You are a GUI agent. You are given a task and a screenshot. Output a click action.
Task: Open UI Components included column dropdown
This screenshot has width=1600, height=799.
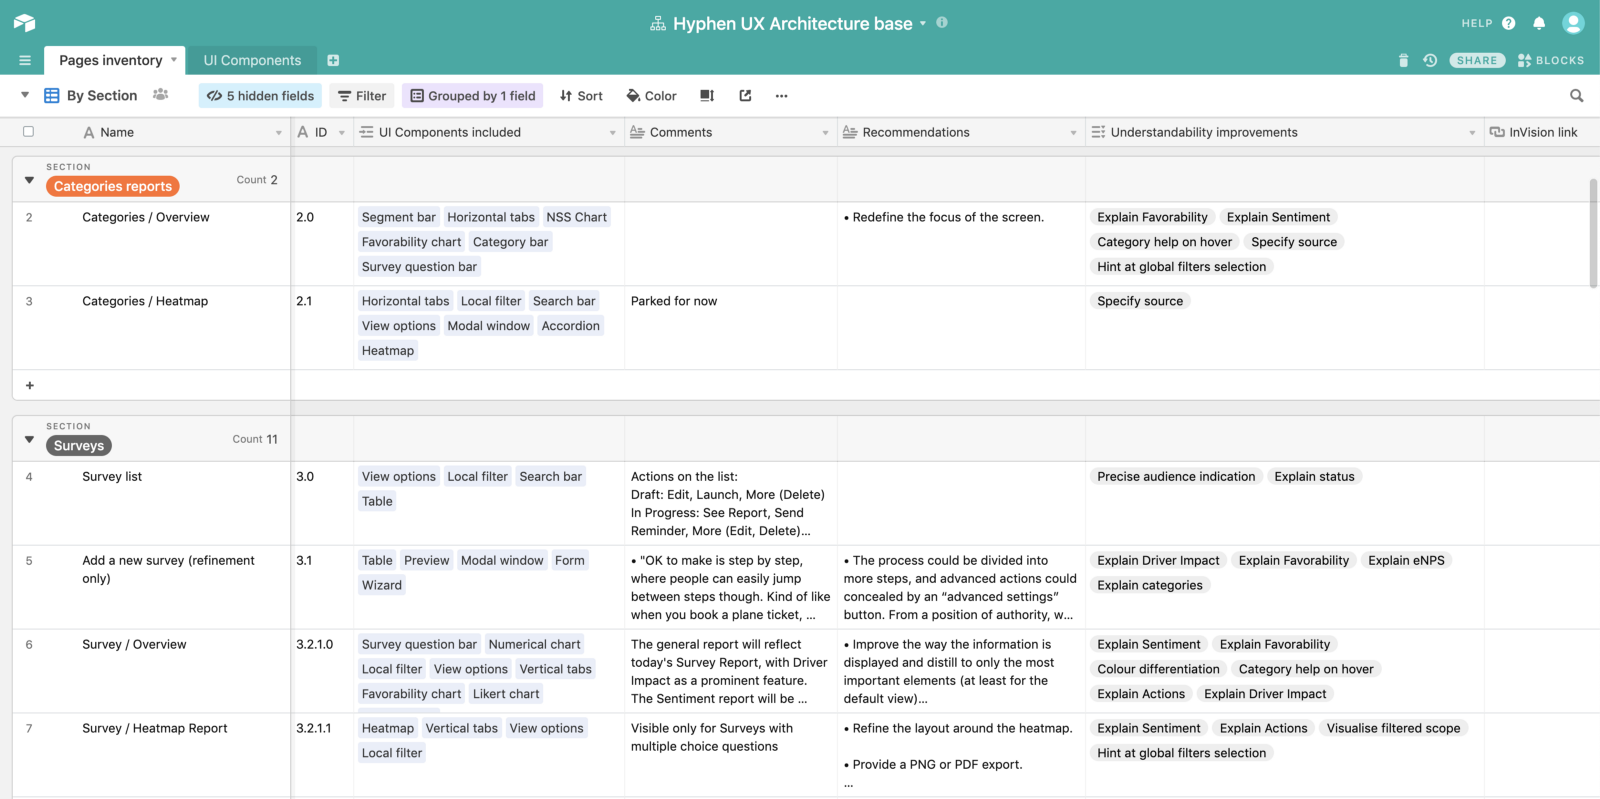point(612,132)
